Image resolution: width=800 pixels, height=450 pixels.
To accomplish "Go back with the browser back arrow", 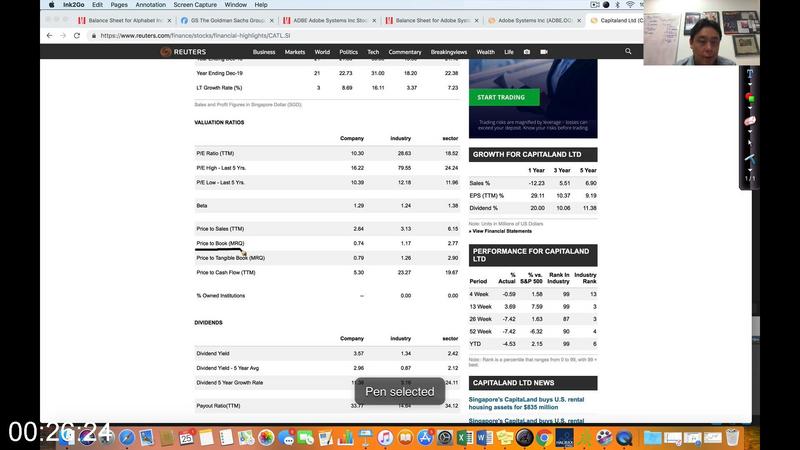I will (x=49, y=36).
